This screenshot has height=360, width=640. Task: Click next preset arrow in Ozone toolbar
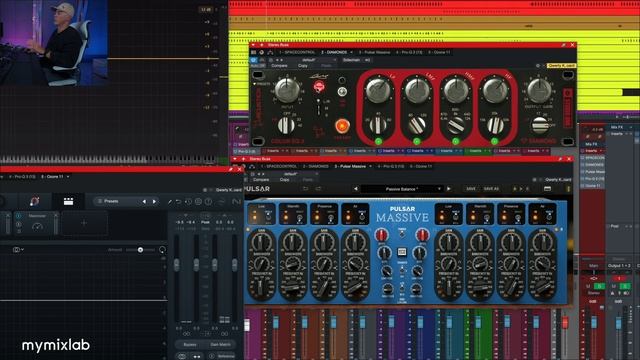[154, 201]
